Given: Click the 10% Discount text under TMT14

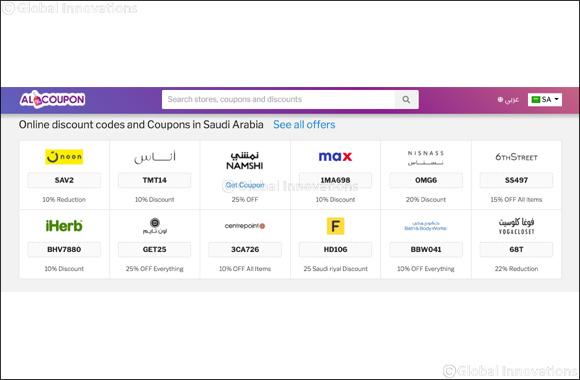Looking at the screenshot, I should click(155, 199).
